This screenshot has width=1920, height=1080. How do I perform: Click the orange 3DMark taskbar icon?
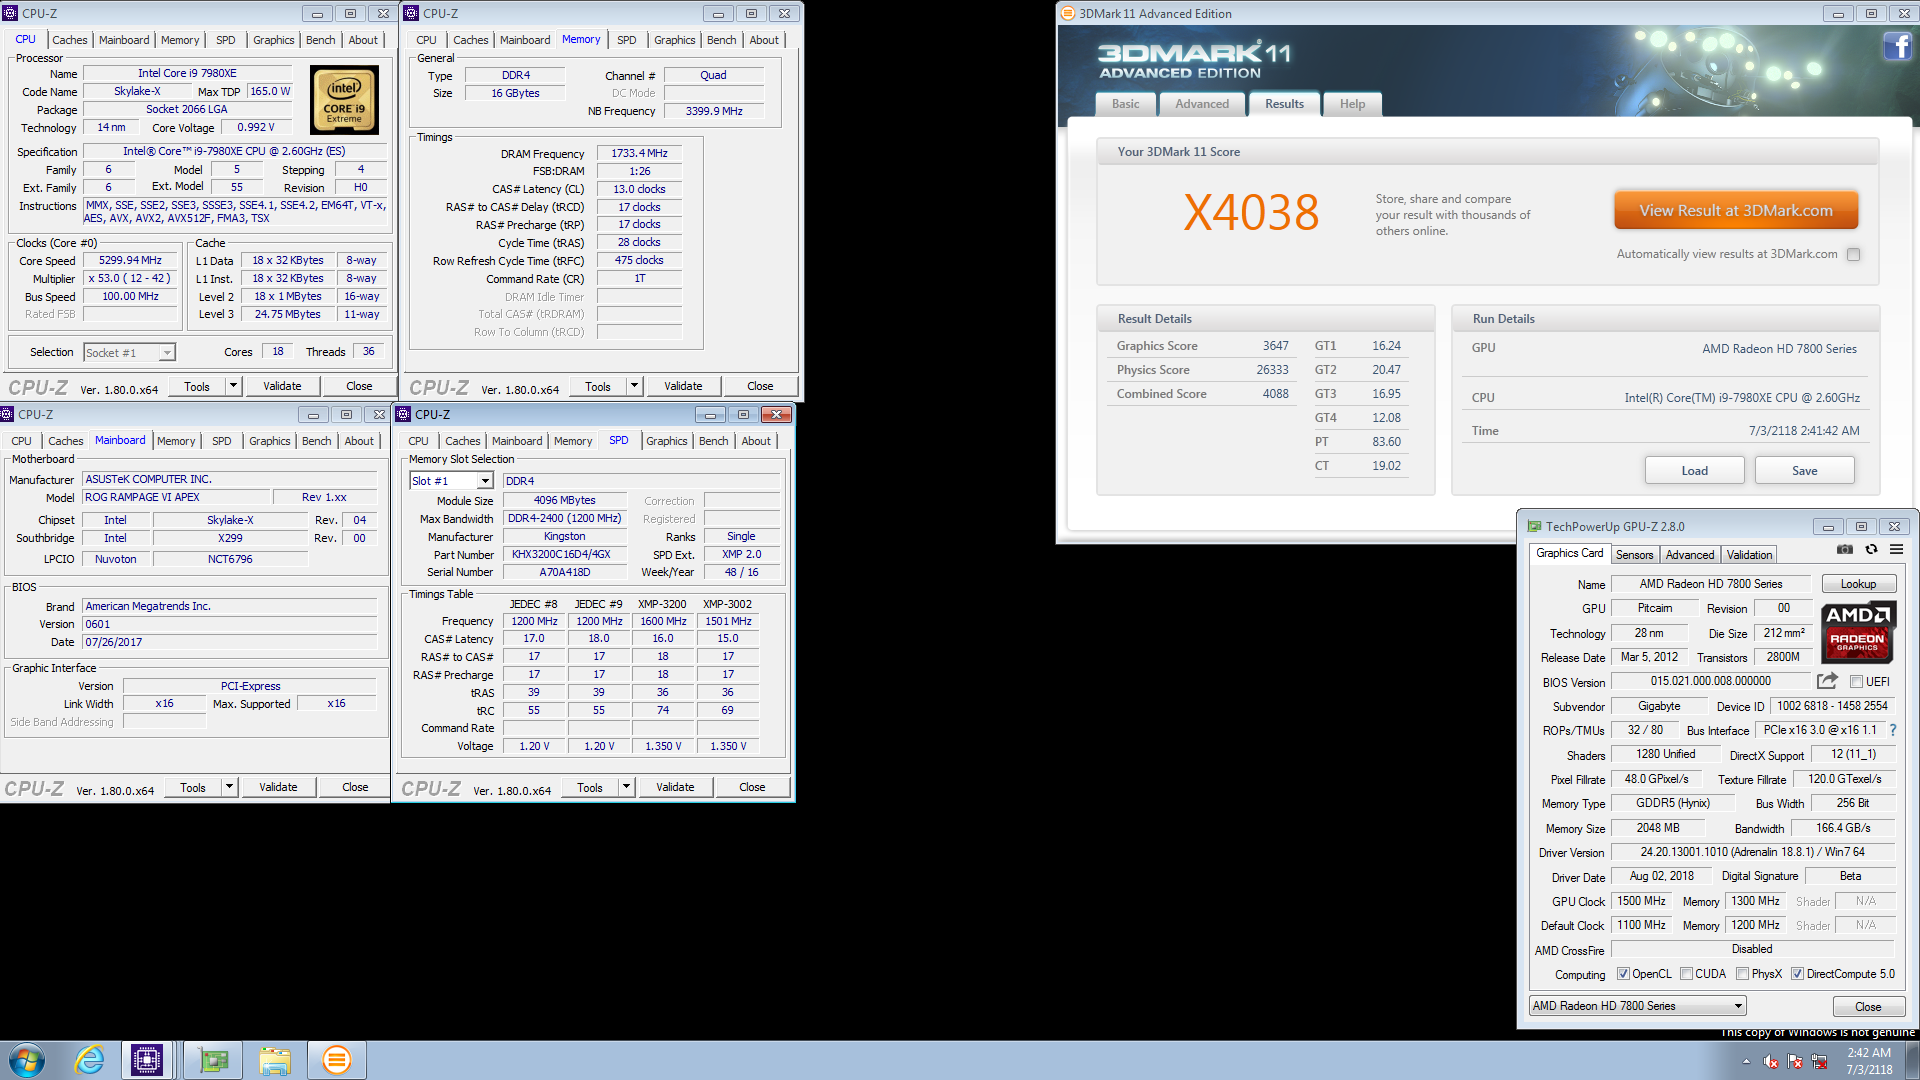pos(336,1060)
